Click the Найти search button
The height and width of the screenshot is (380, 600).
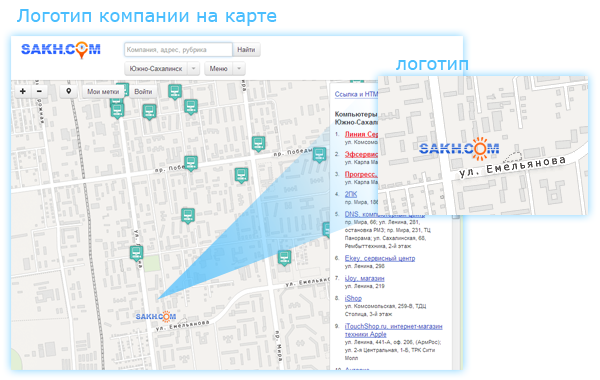[246, 50]
